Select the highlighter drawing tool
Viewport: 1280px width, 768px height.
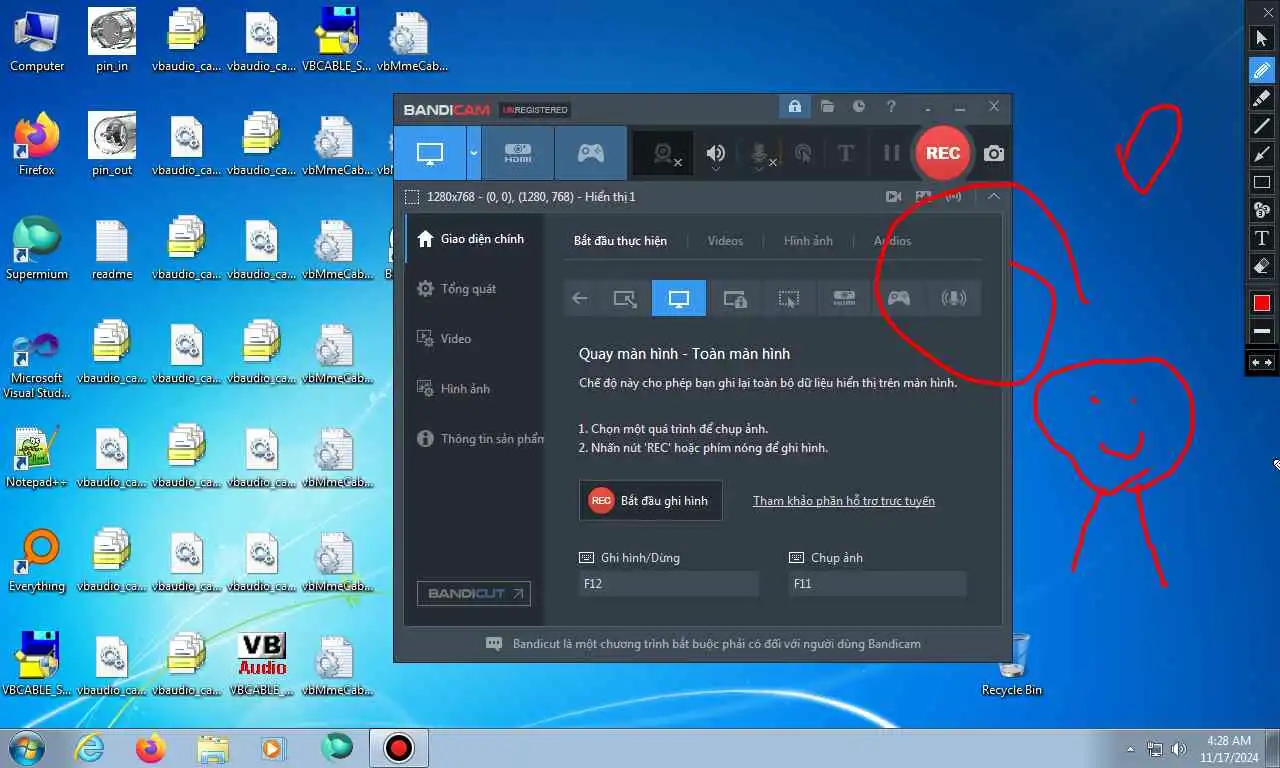point(1262,98)
